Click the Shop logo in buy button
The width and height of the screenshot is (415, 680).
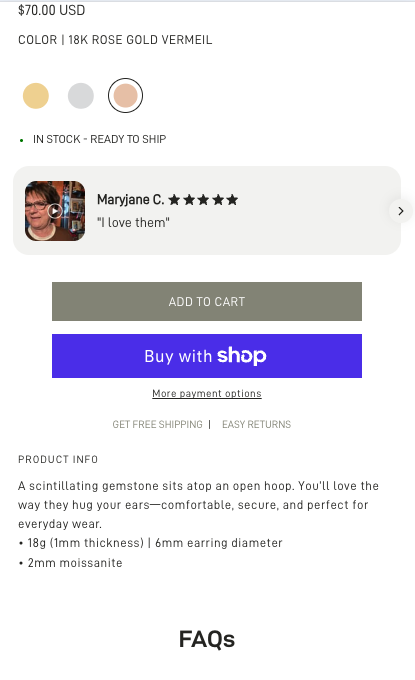pyautogui.click(x=242, y=356)
